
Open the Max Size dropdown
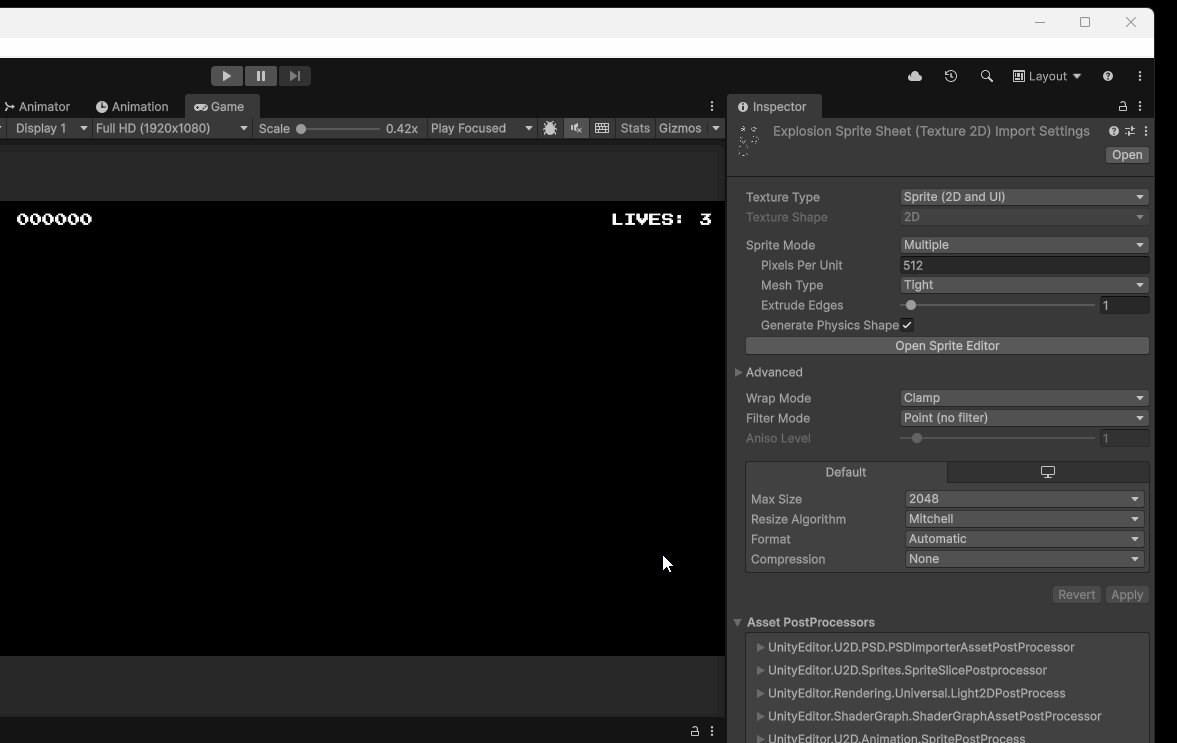(x=1025, y=499)
